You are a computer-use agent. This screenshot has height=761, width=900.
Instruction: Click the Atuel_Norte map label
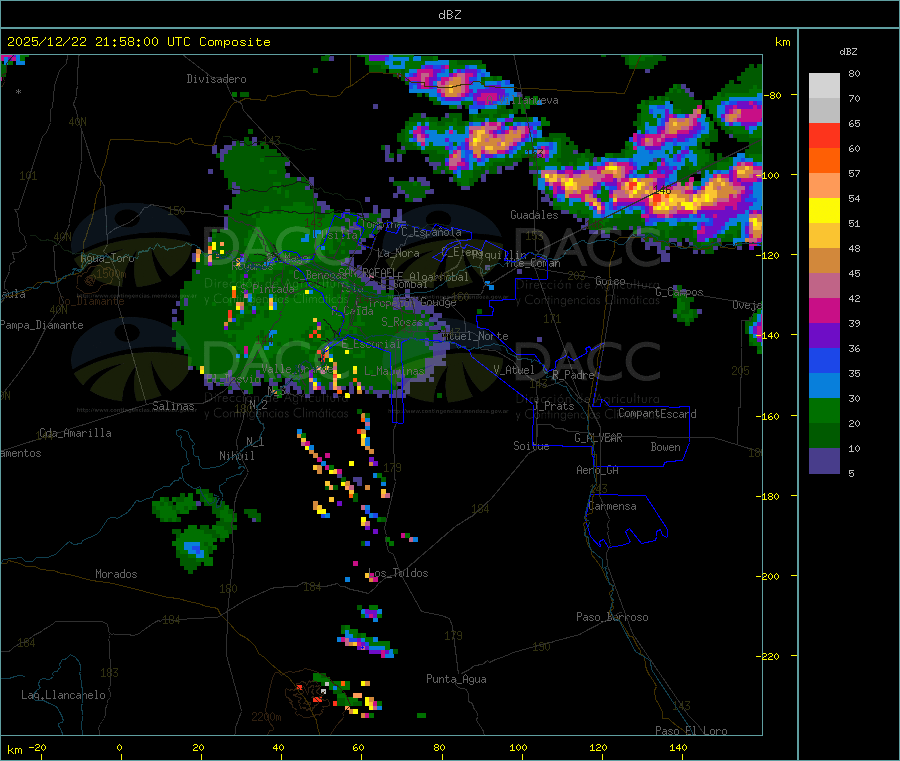pyautogui.click(x=475, y=336)
